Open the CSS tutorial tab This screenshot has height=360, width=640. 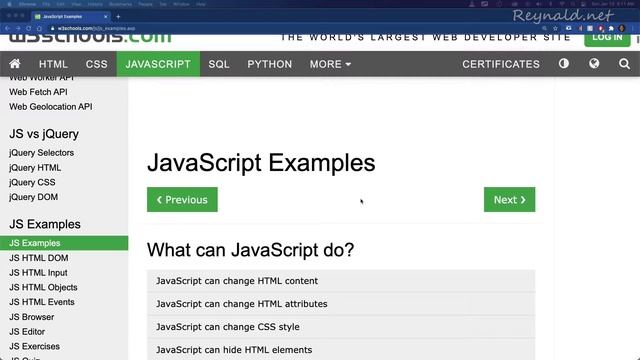[x=97, y=64]
